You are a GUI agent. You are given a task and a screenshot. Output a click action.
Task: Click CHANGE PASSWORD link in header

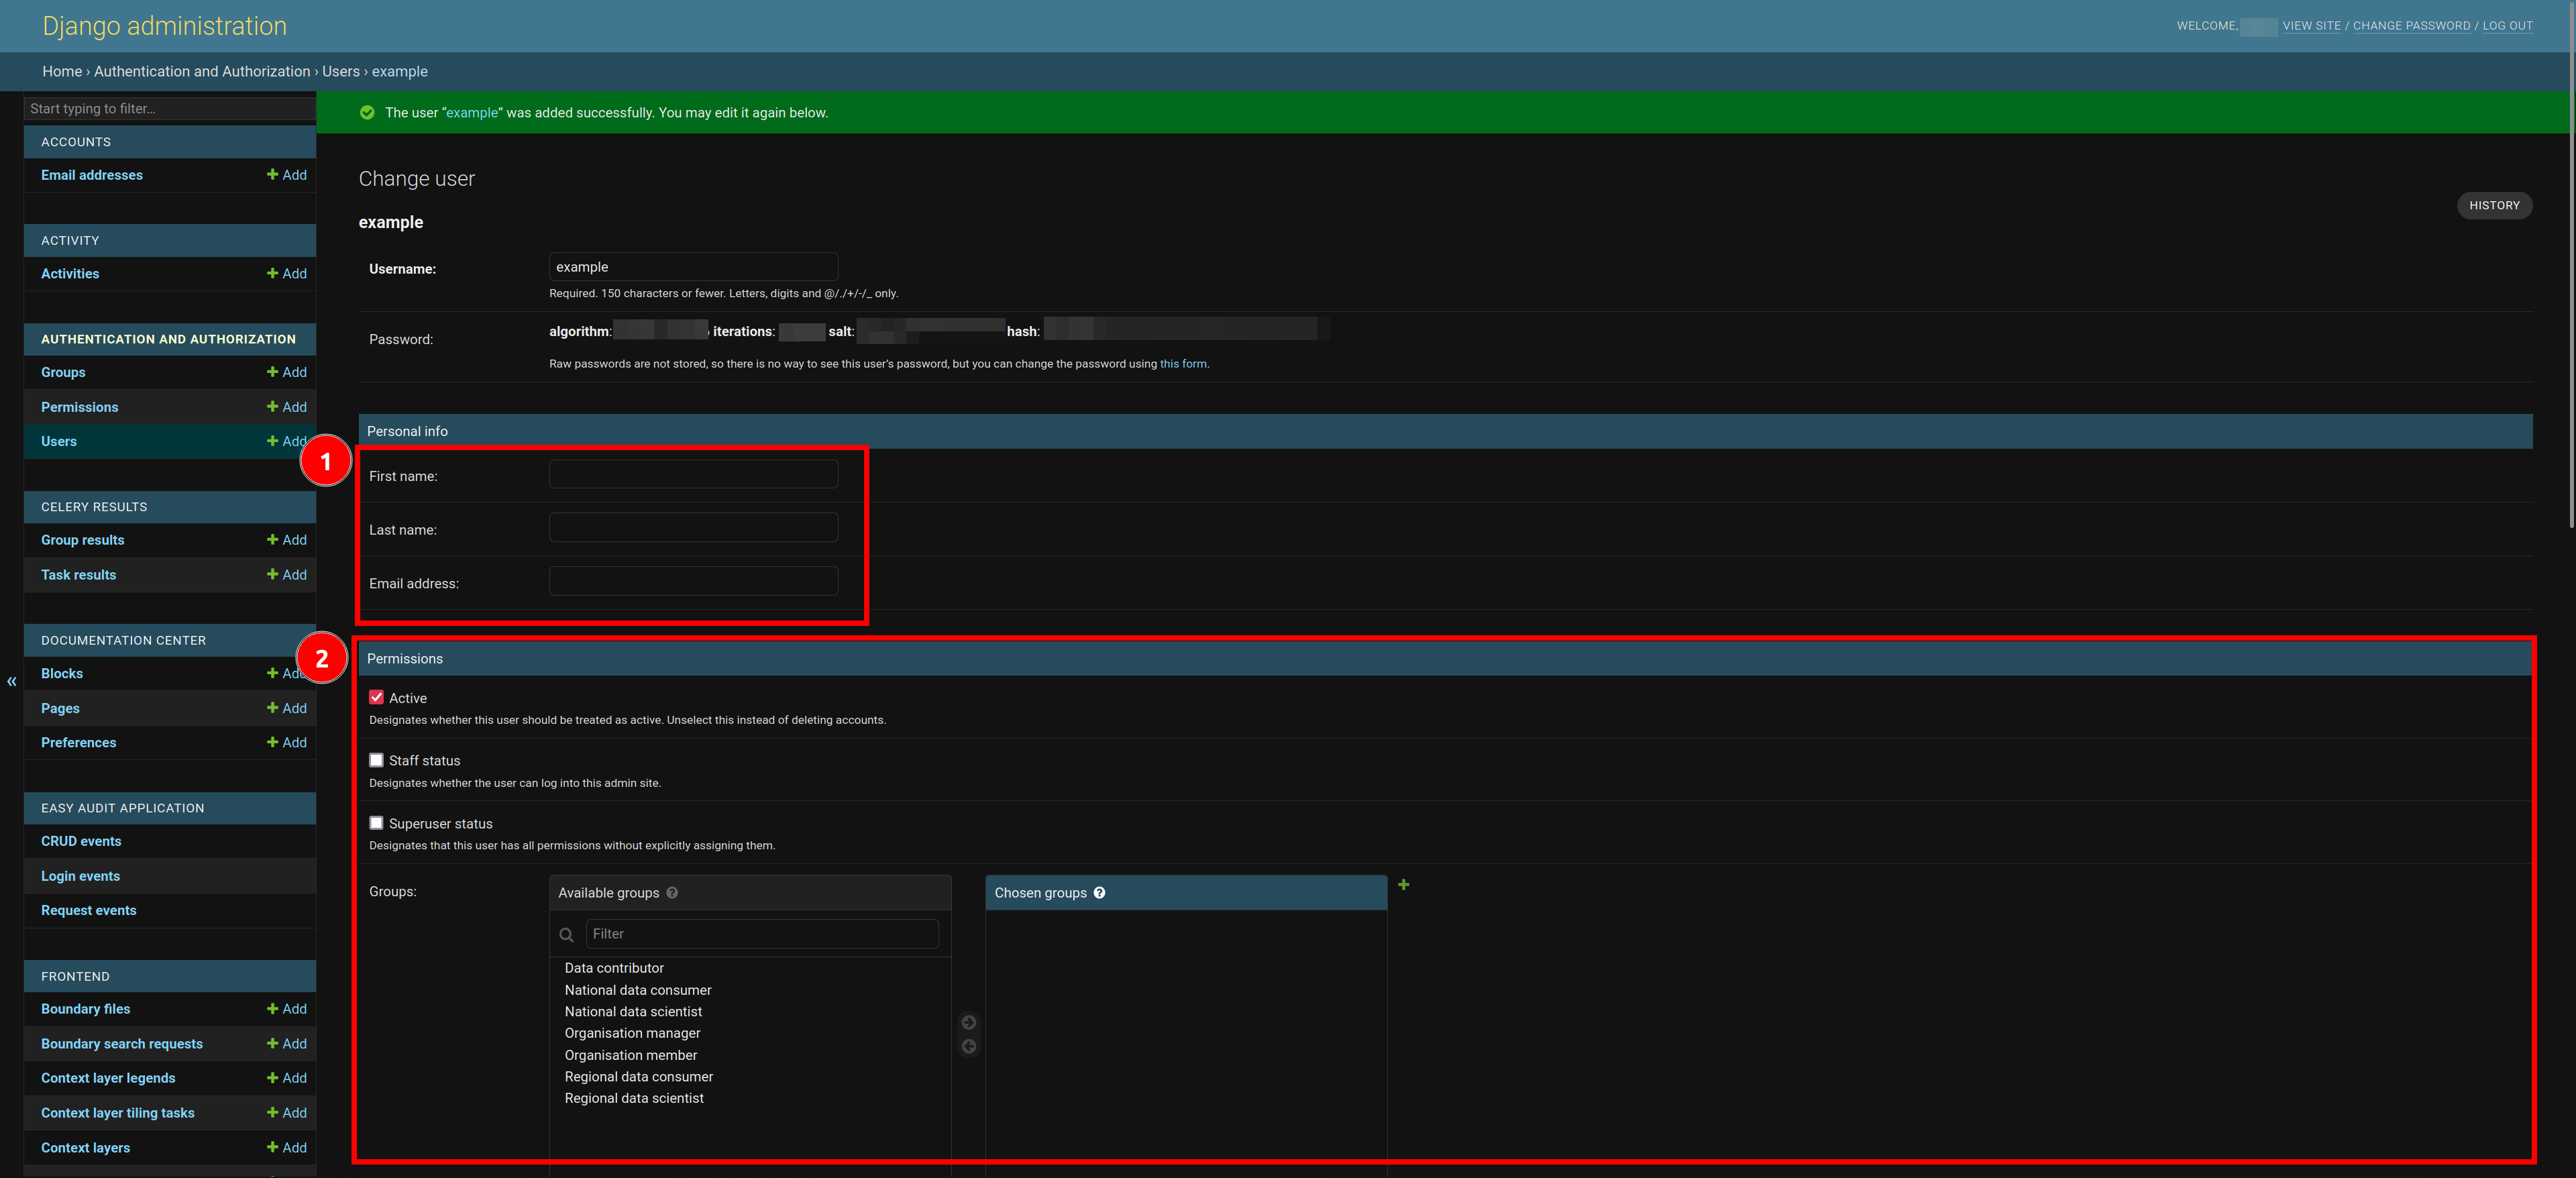2411,26
